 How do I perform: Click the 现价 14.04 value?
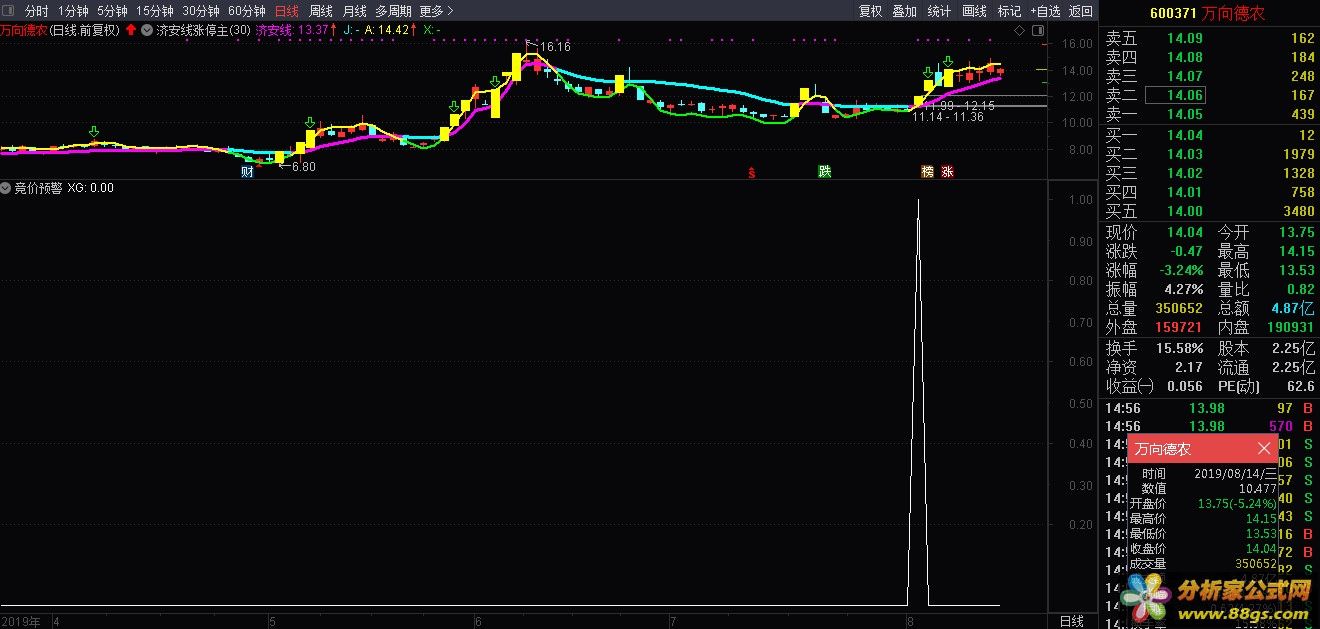1185,232
